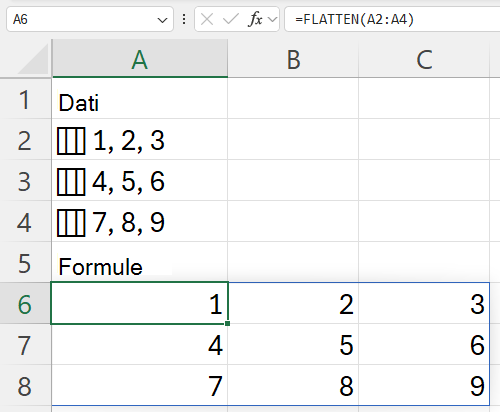
Task: Select row 6 header
Action: 25,303
